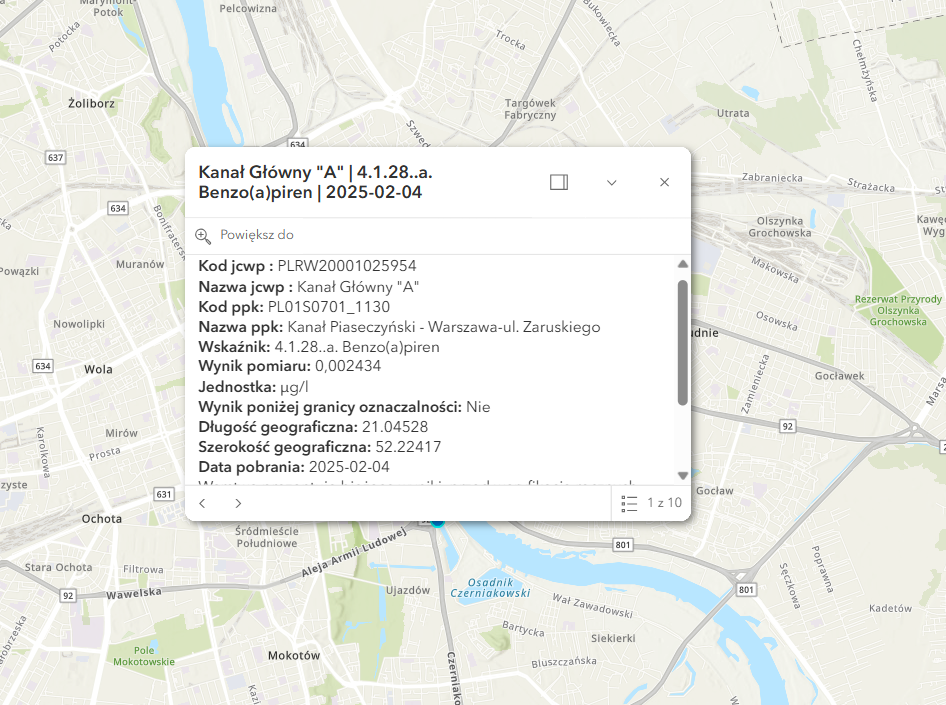Click the Rezerwat Przyrody Olszynka Grochowska label
Viewport: 946px width, 705px height.
click(x=898, y=310)
